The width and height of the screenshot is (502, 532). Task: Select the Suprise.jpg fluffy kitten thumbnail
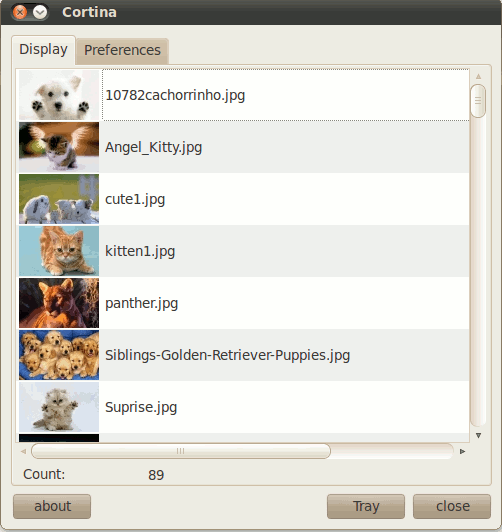click(x=59, y=407)
